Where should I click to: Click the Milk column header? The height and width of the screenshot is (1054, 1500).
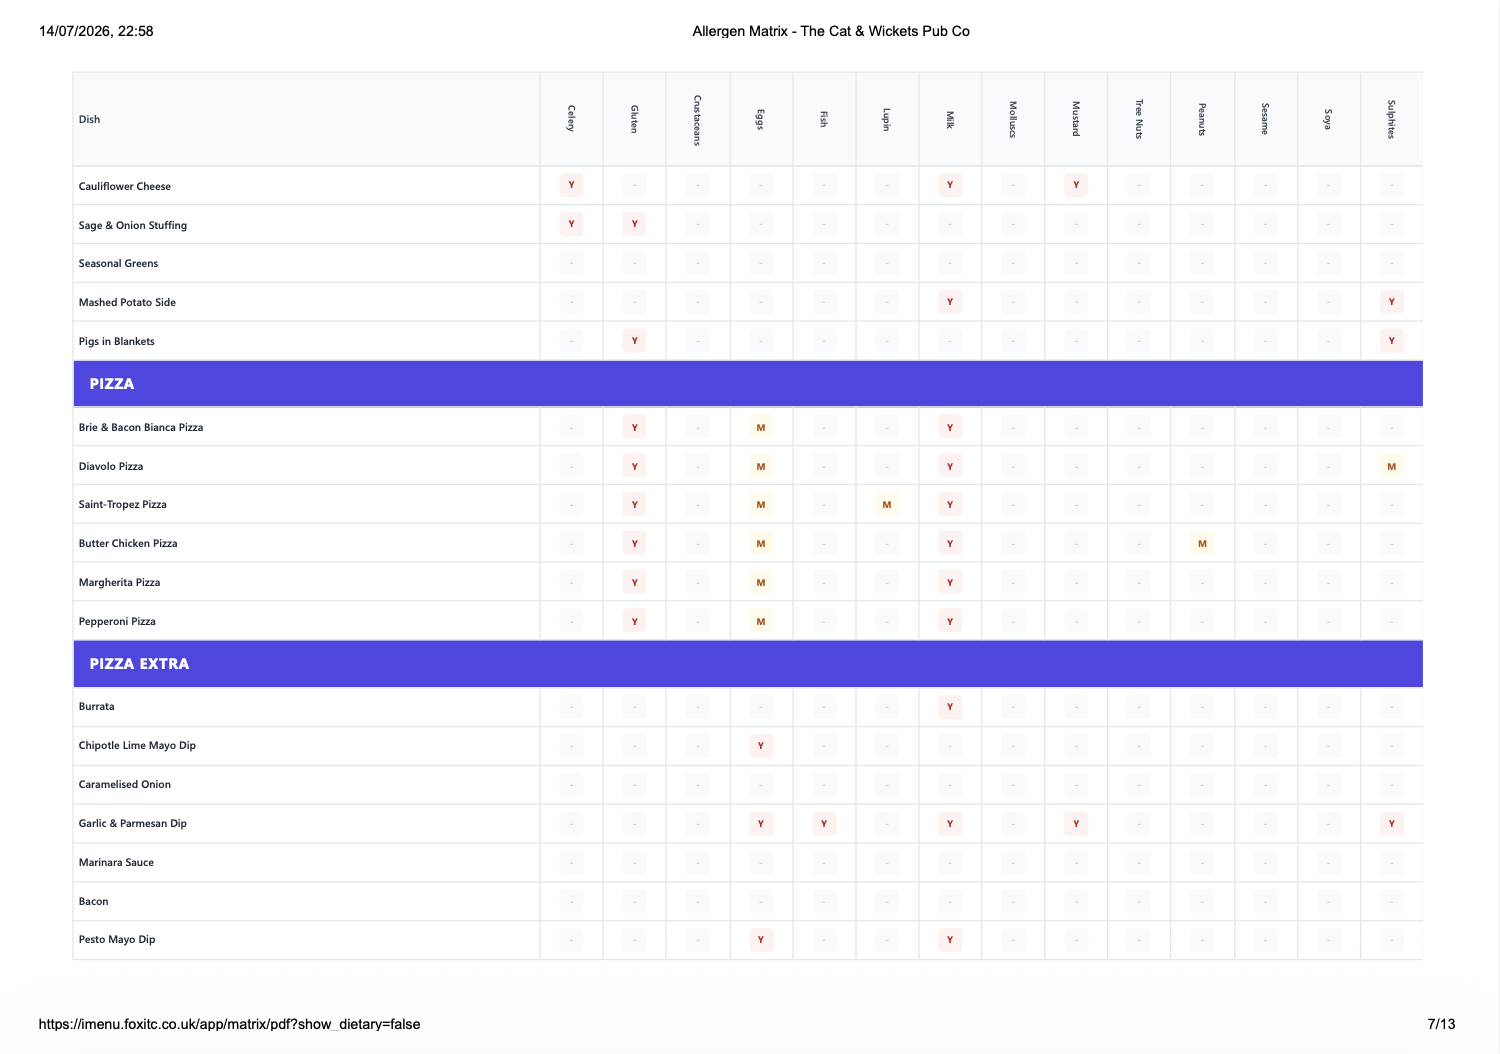tap(949, 119)
